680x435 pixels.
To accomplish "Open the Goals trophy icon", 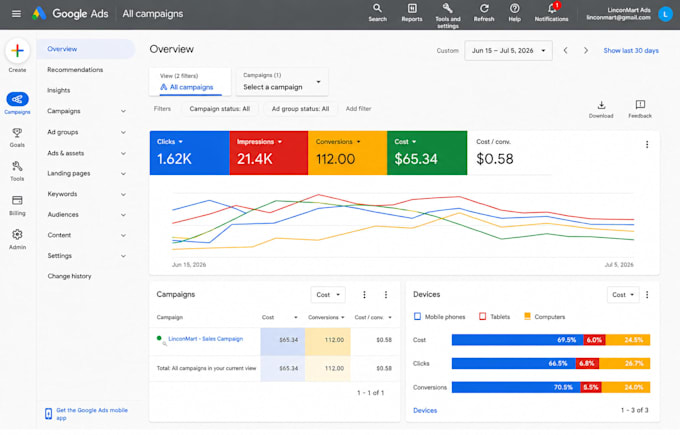I will point(17,133).
